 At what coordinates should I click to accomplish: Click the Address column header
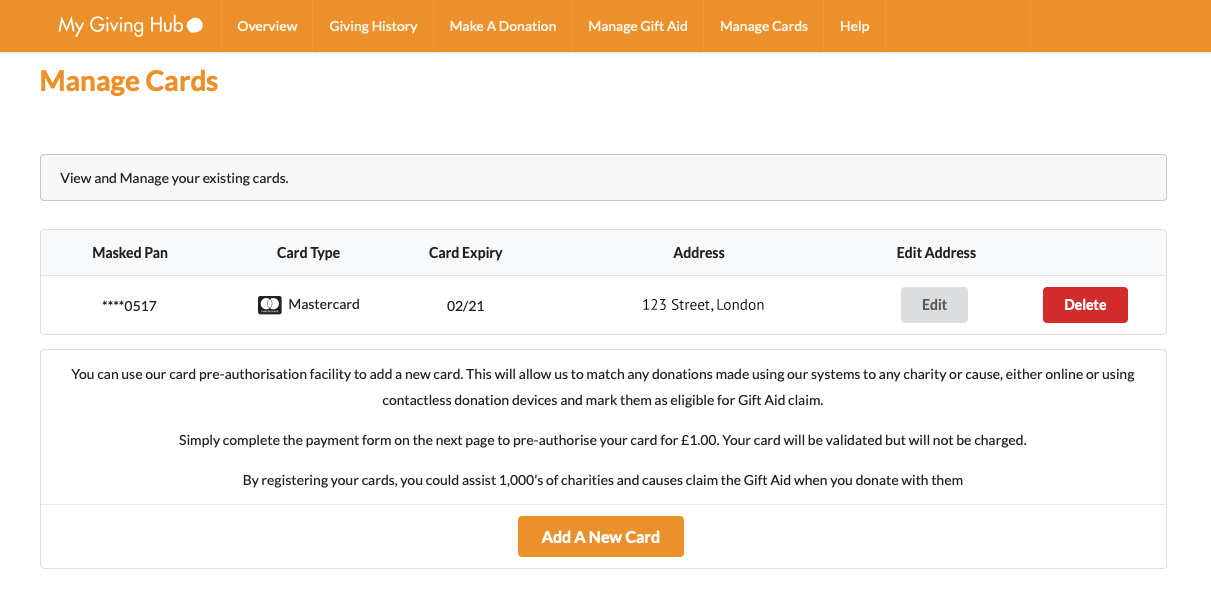(699, 253)
